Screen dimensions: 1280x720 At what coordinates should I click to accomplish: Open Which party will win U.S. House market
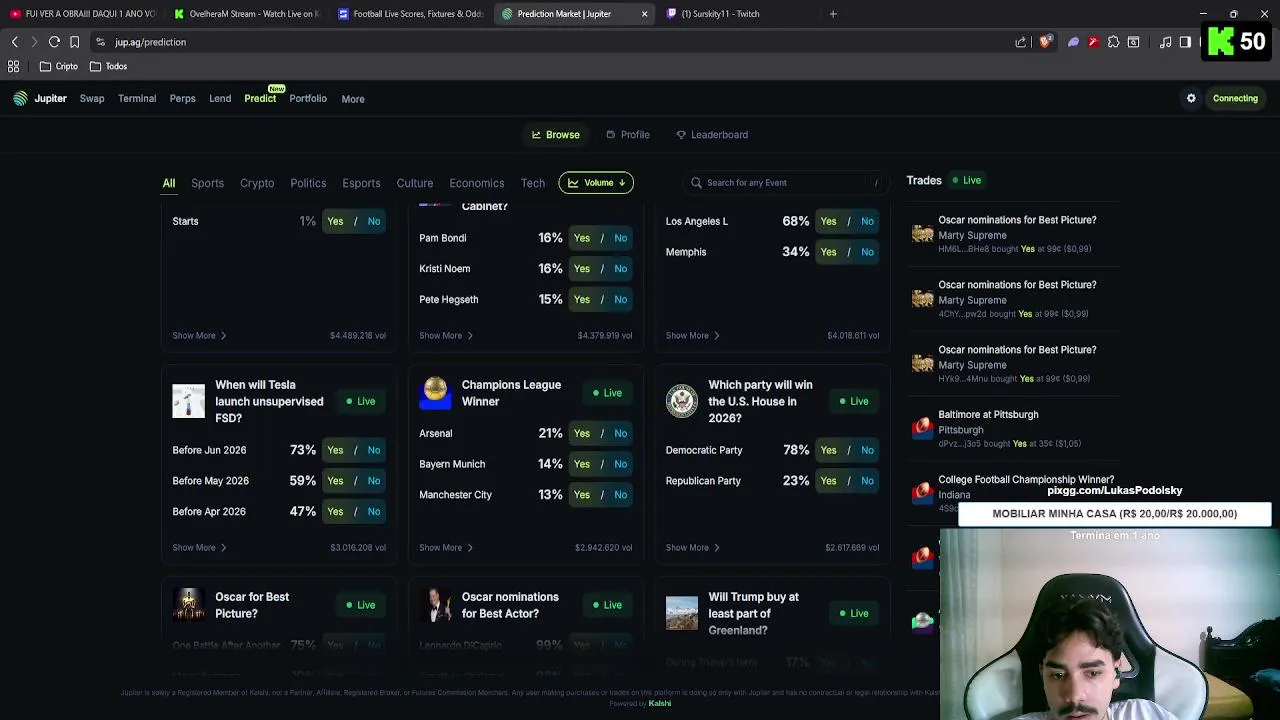tap(760, 401)
